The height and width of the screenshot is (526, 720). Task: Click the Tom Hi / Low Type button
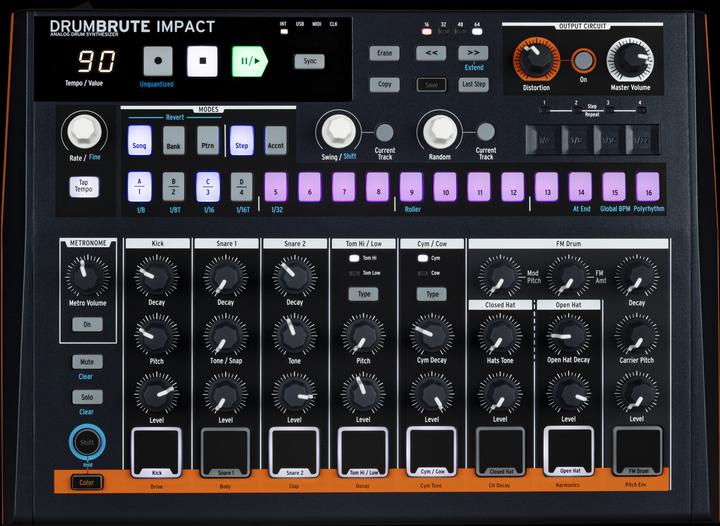[364, 294]
